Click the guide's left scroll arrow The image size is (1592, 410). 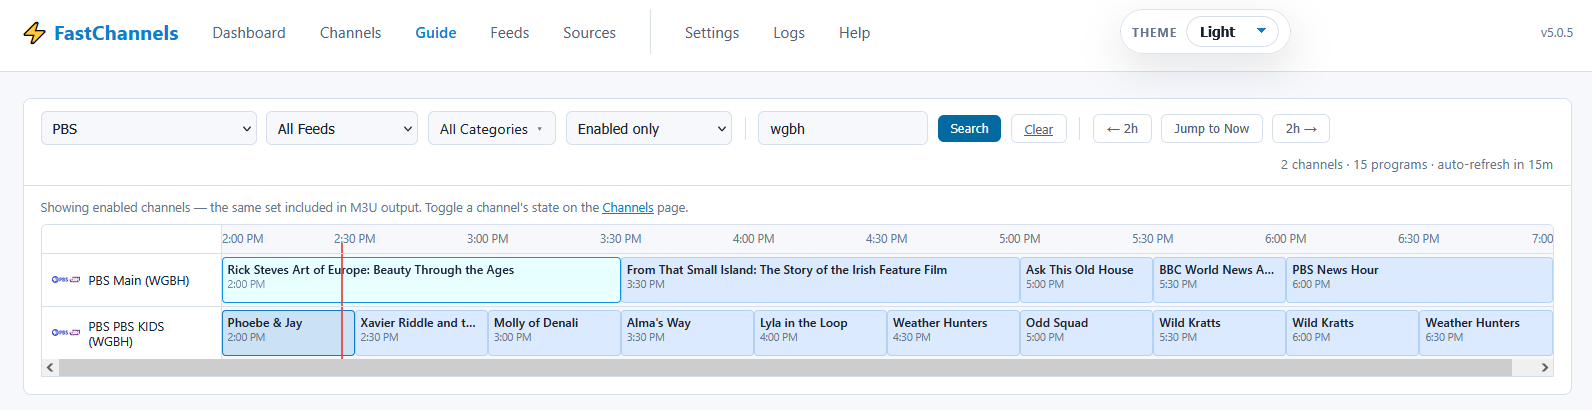pyautogui.click(x=50, y=367)
